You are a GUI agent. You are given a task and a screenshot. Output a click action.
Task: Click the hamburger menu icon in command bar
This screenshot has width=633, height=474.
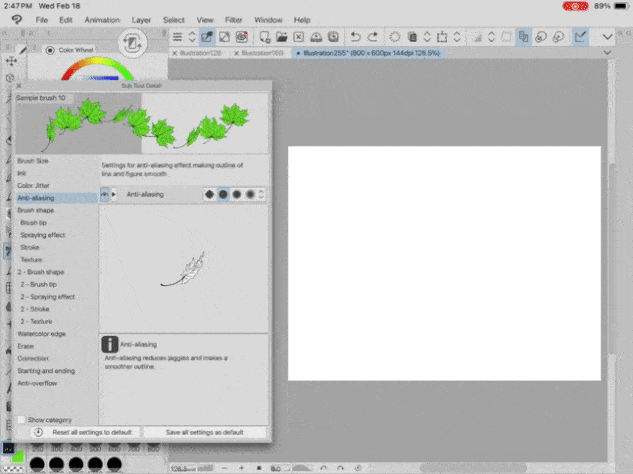tap(177, 37)
